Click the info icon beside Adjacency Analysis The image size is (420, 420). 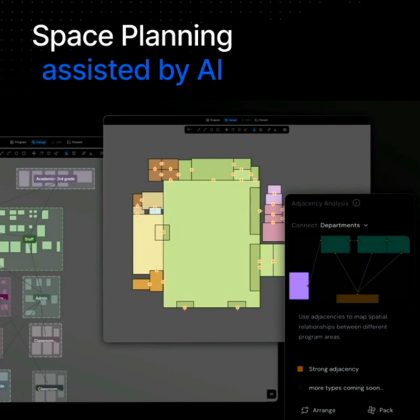coord(356,203)
